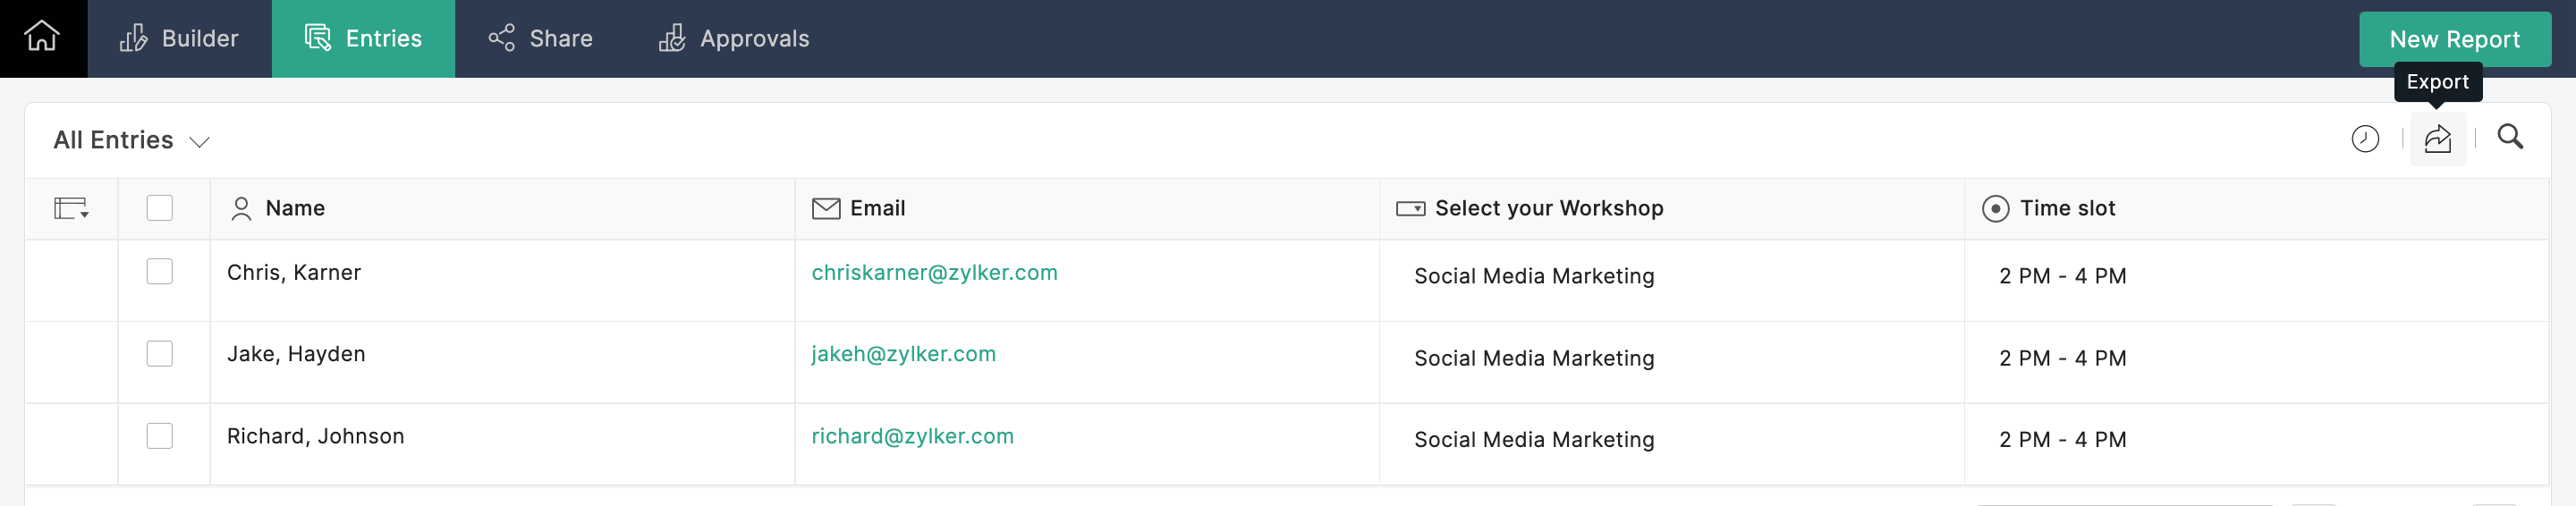Click the clock history icon

[x=2364, y=139]
